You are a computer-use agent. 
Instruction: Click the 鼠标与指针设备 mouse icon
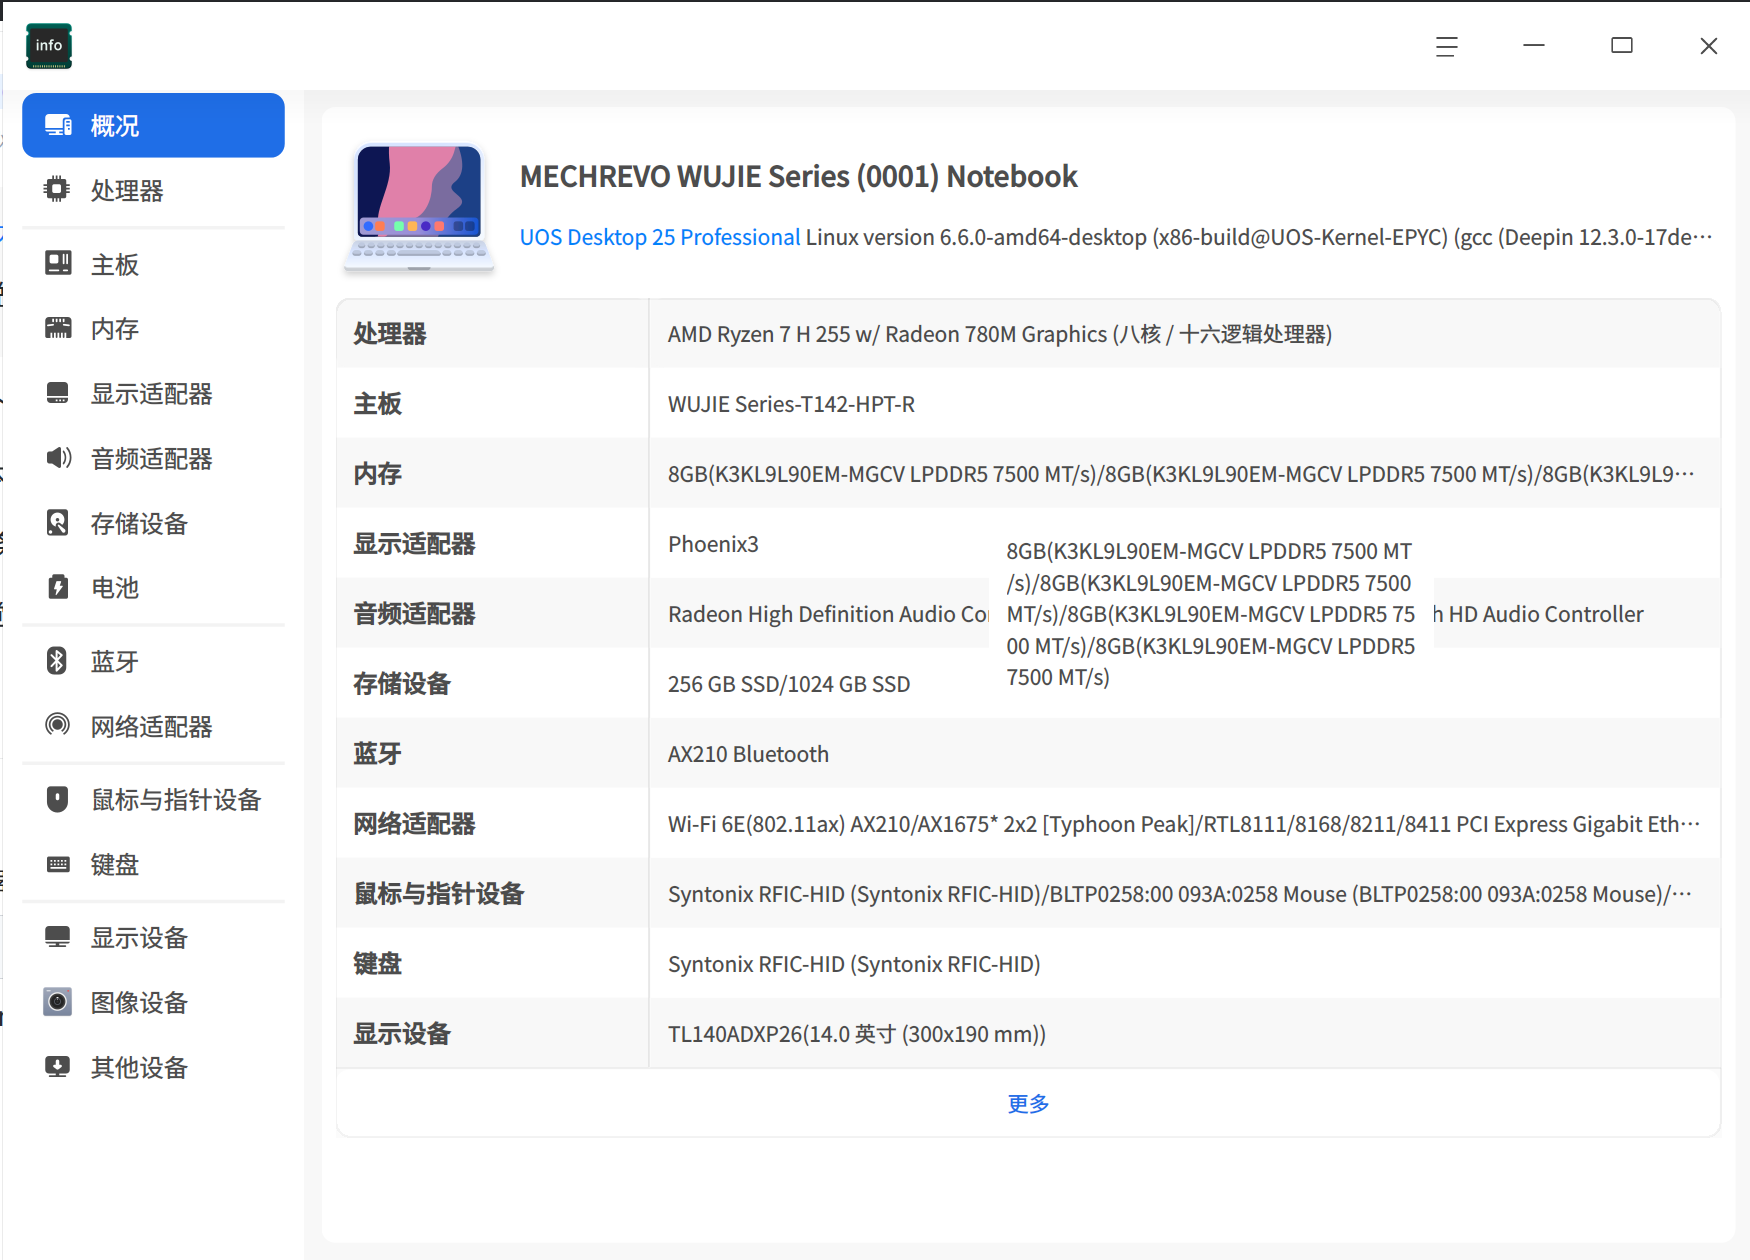coord(58,799)
